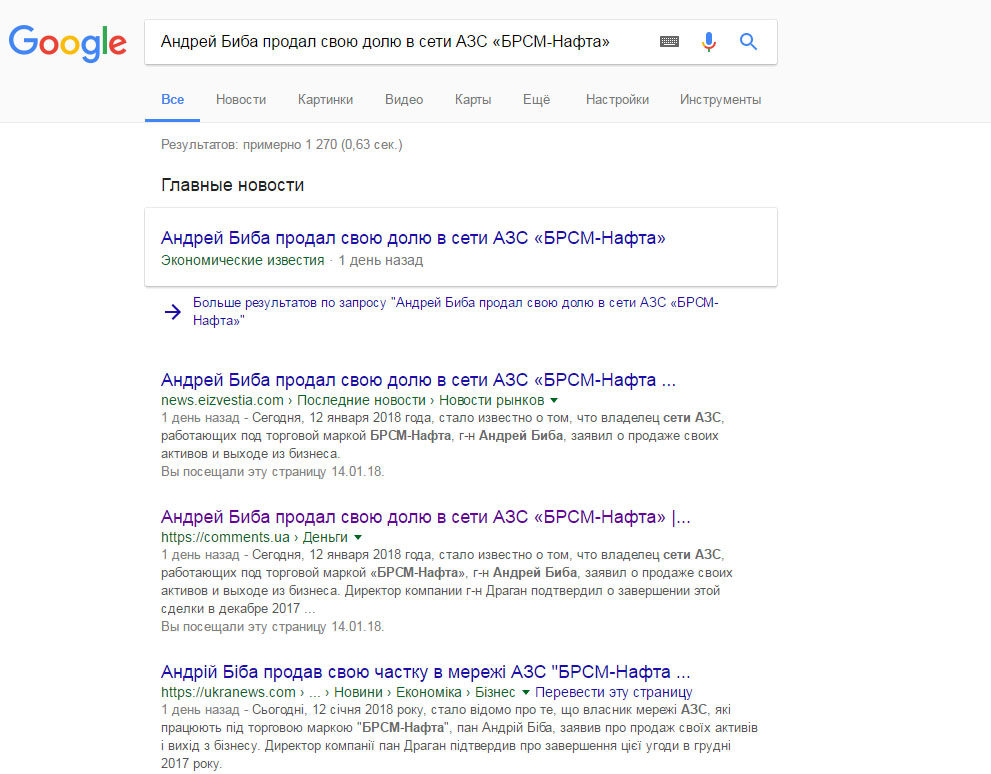This screenshot has width=991, height=774.
Task: Switch to the Новости tab
Action: 241,100
